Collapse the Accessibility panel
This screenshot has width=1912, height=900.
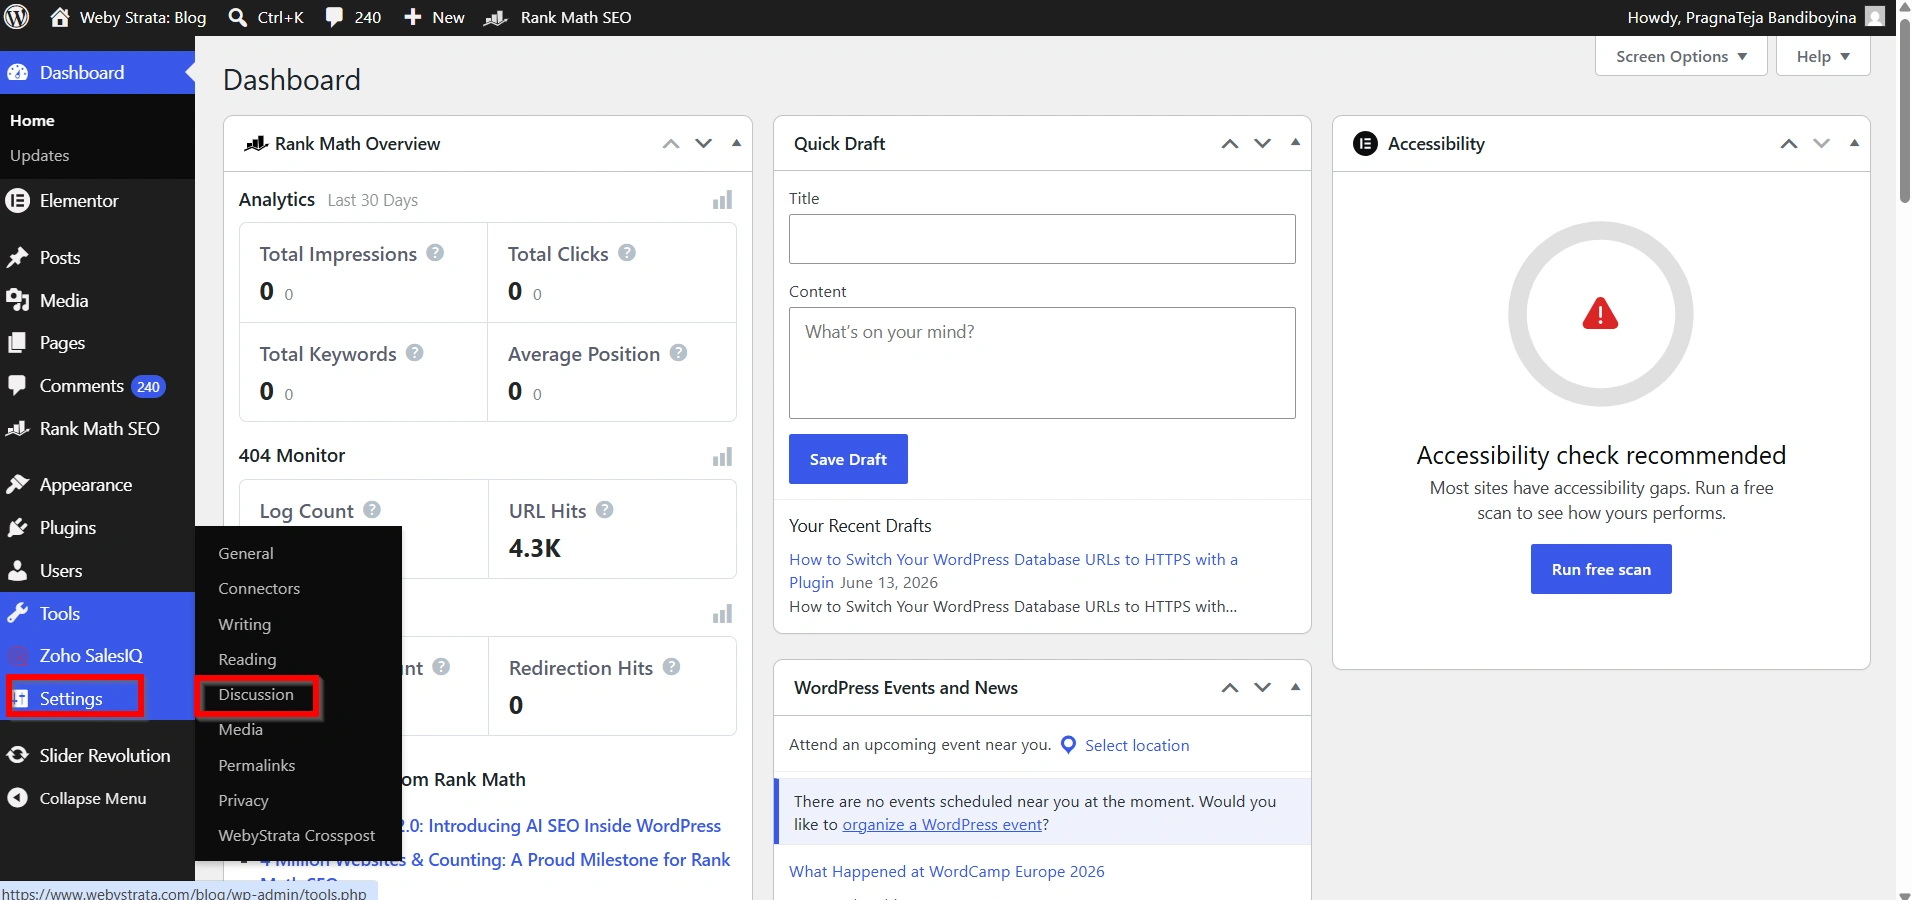coord(1854,143)
